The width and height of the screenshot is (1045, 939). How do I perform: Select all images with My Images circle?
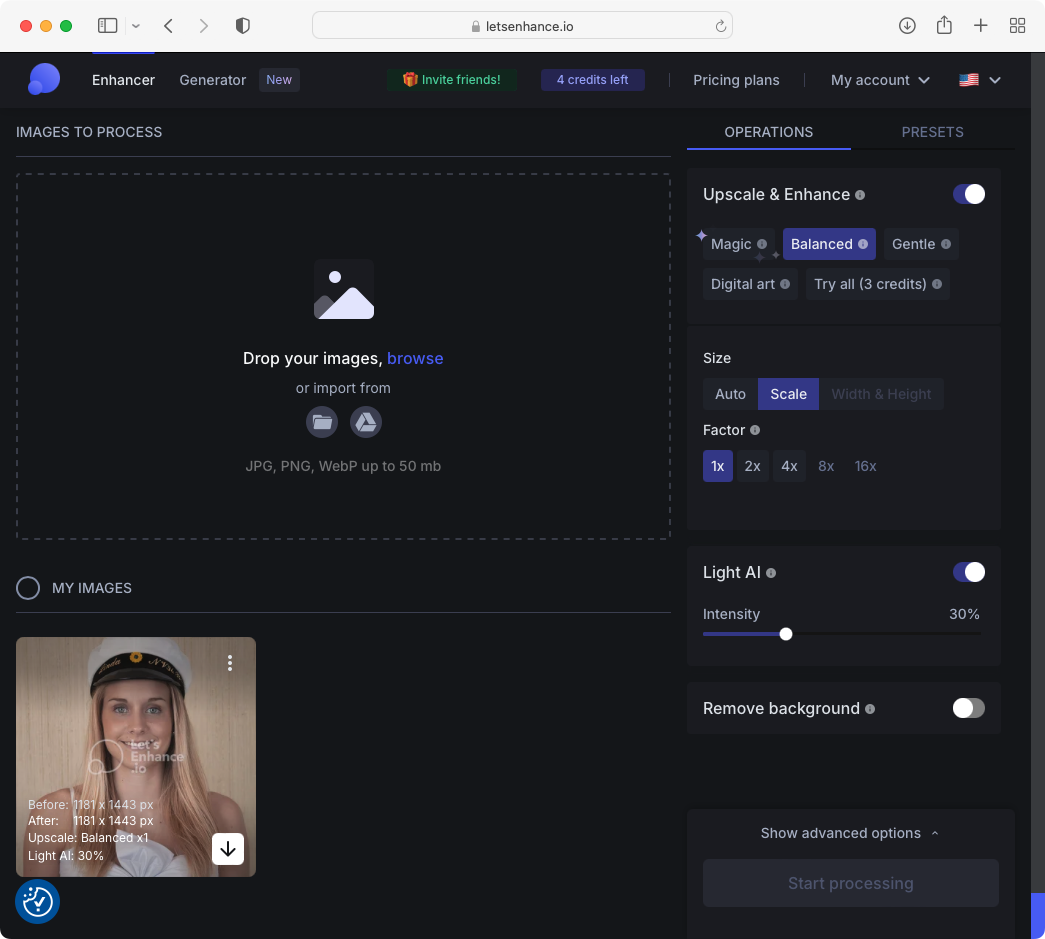click(28, 588)
